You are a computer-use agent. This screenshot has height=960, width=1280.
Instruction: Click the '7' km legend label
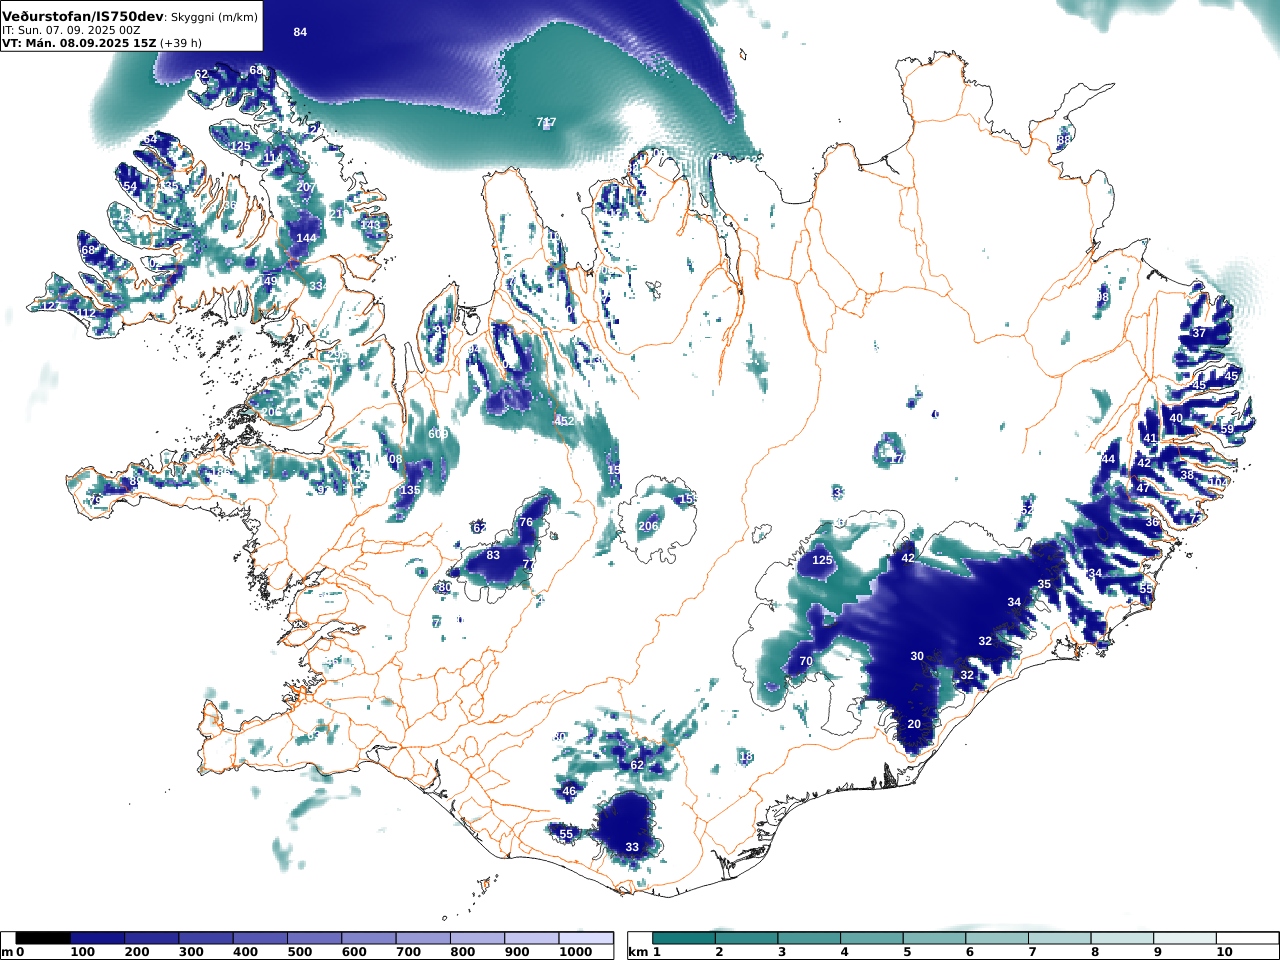pyautogui.click(x=1032, y=952)
